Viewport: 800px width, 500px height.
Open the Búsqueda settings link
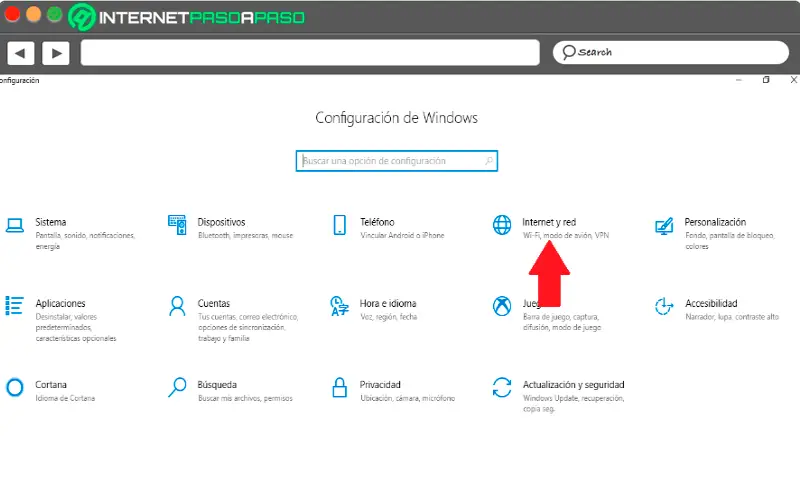(217, 384)
